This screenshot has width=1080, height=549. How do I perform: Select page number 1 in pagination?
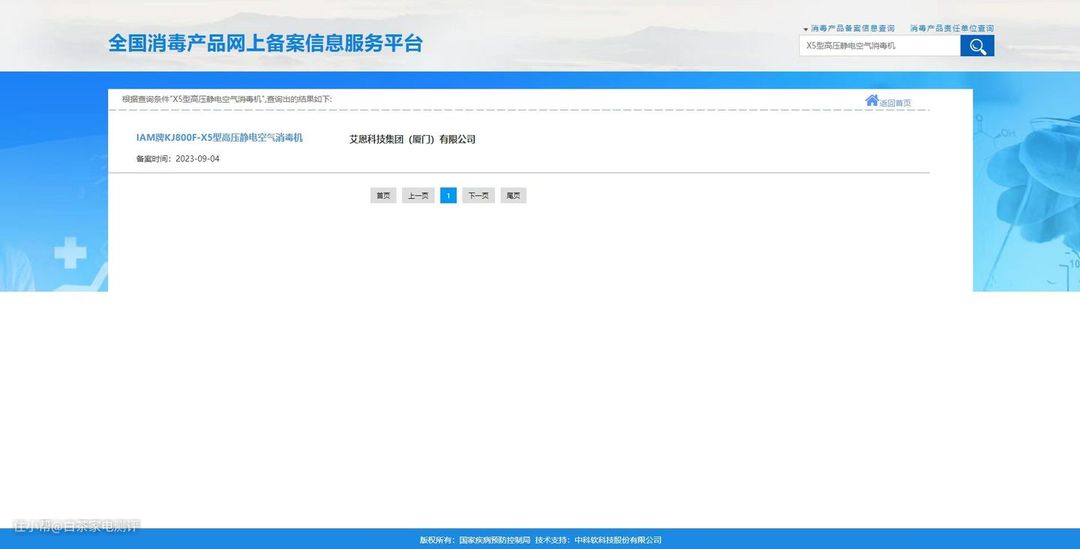coord(448,196)
